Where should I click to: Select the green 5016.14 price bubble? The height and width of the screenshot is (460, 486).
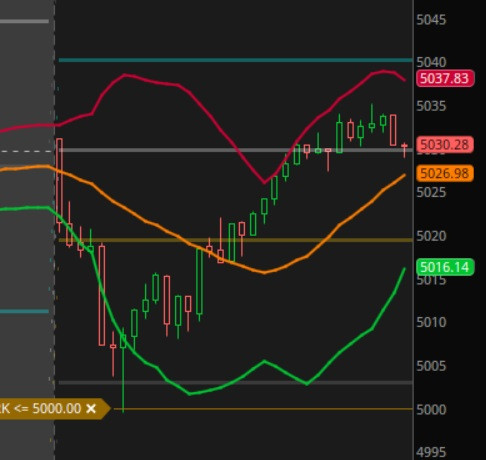coord(445,267)
